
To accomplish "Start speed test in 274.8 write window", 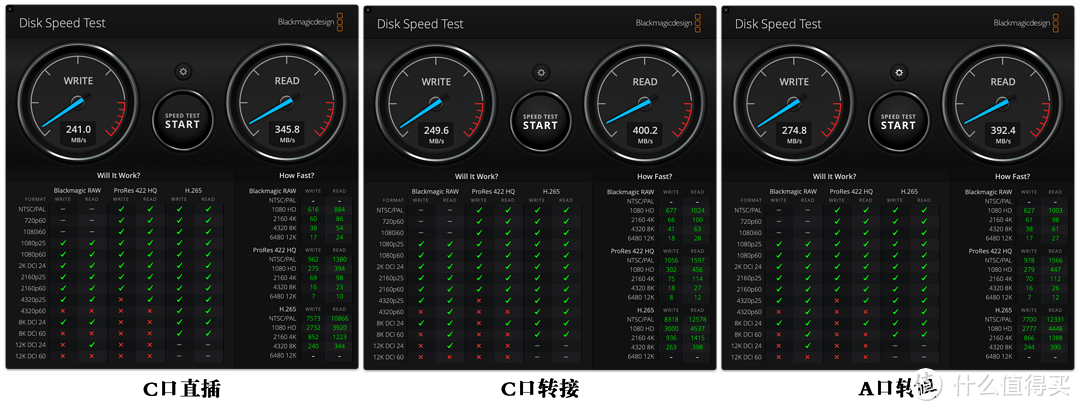I will tap(898, 121).
